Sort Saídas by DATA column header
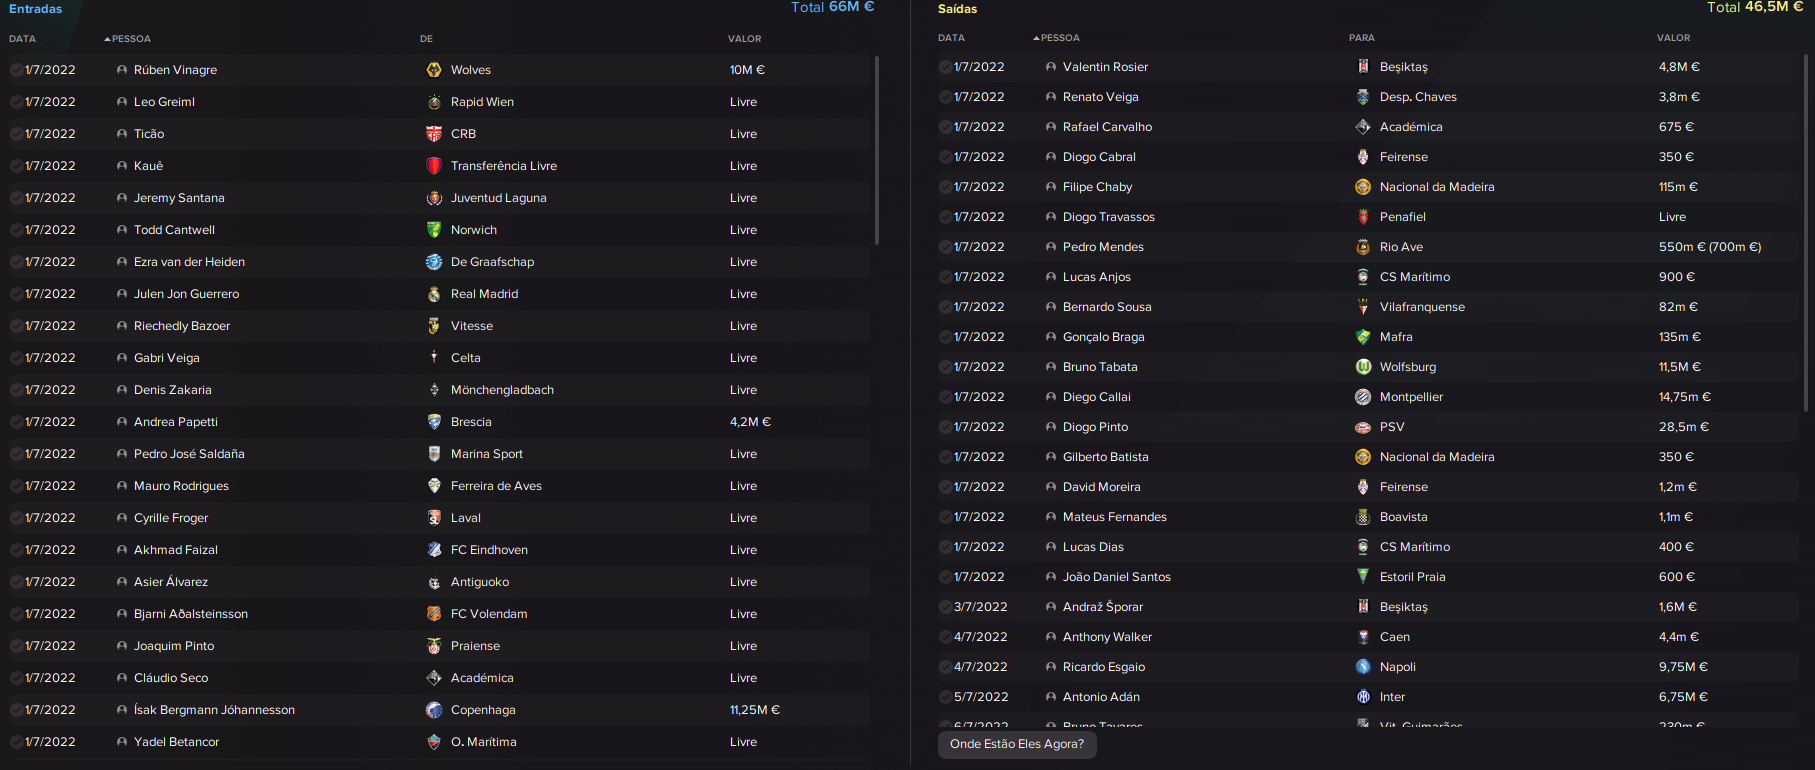The height and width of the screenshot is (770, 1815). pos(951,38)
